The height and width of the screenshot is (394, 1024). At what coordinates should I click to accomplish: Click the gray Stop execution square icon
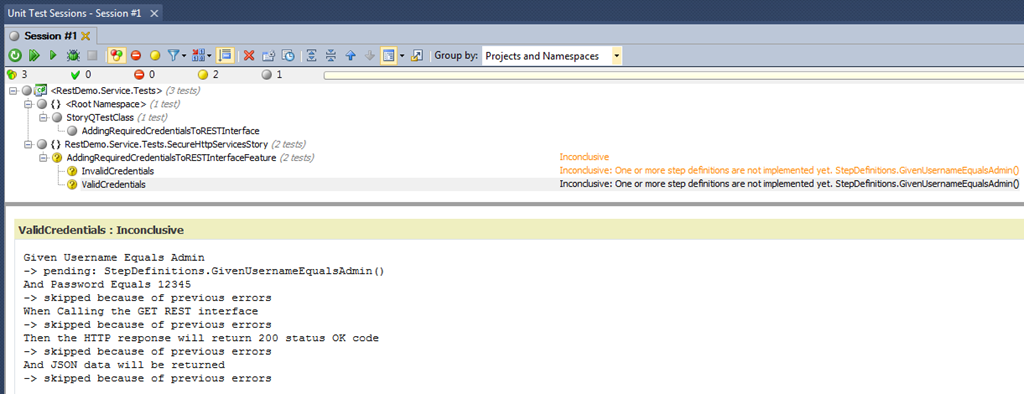(x=92, y=56)
